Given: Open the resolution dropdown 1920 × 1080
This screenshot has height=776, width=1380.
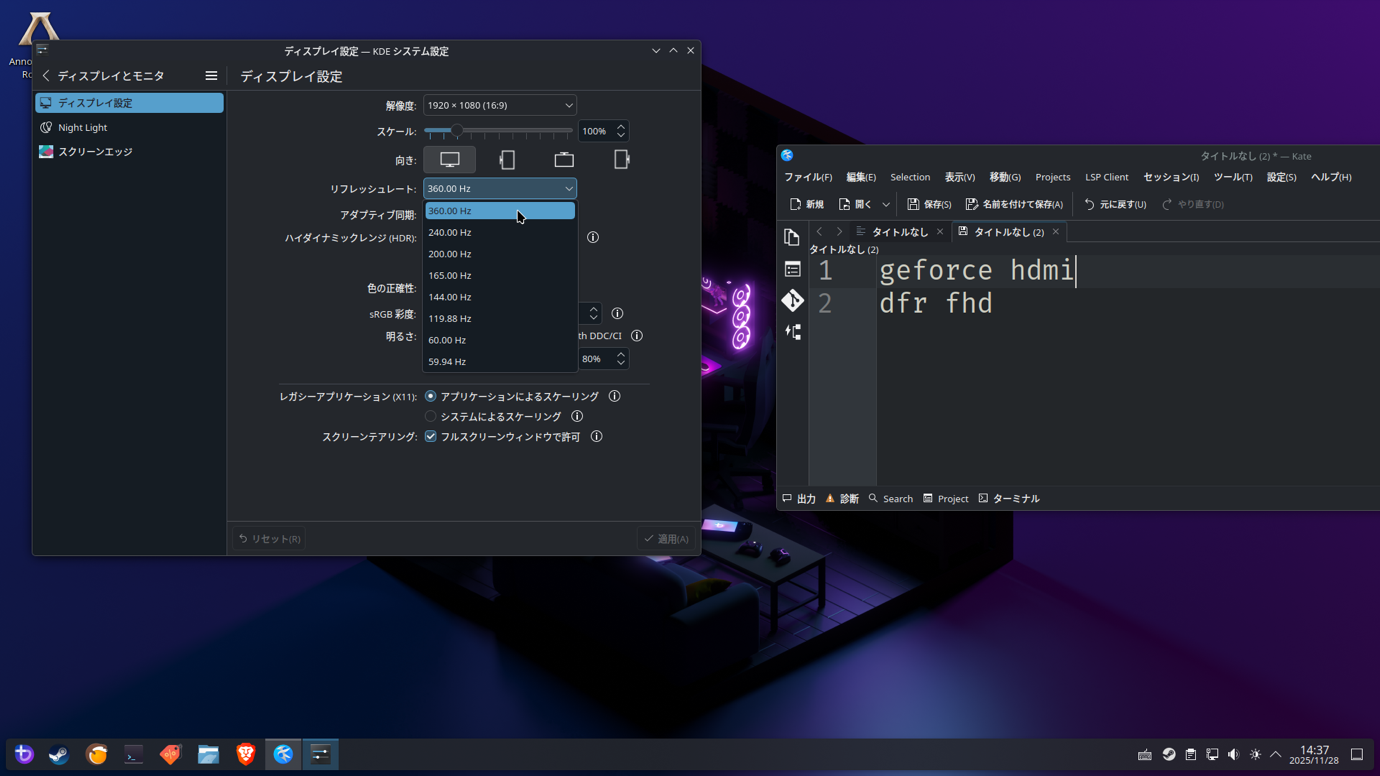Looking at the screenshot, I should [499, 105].
